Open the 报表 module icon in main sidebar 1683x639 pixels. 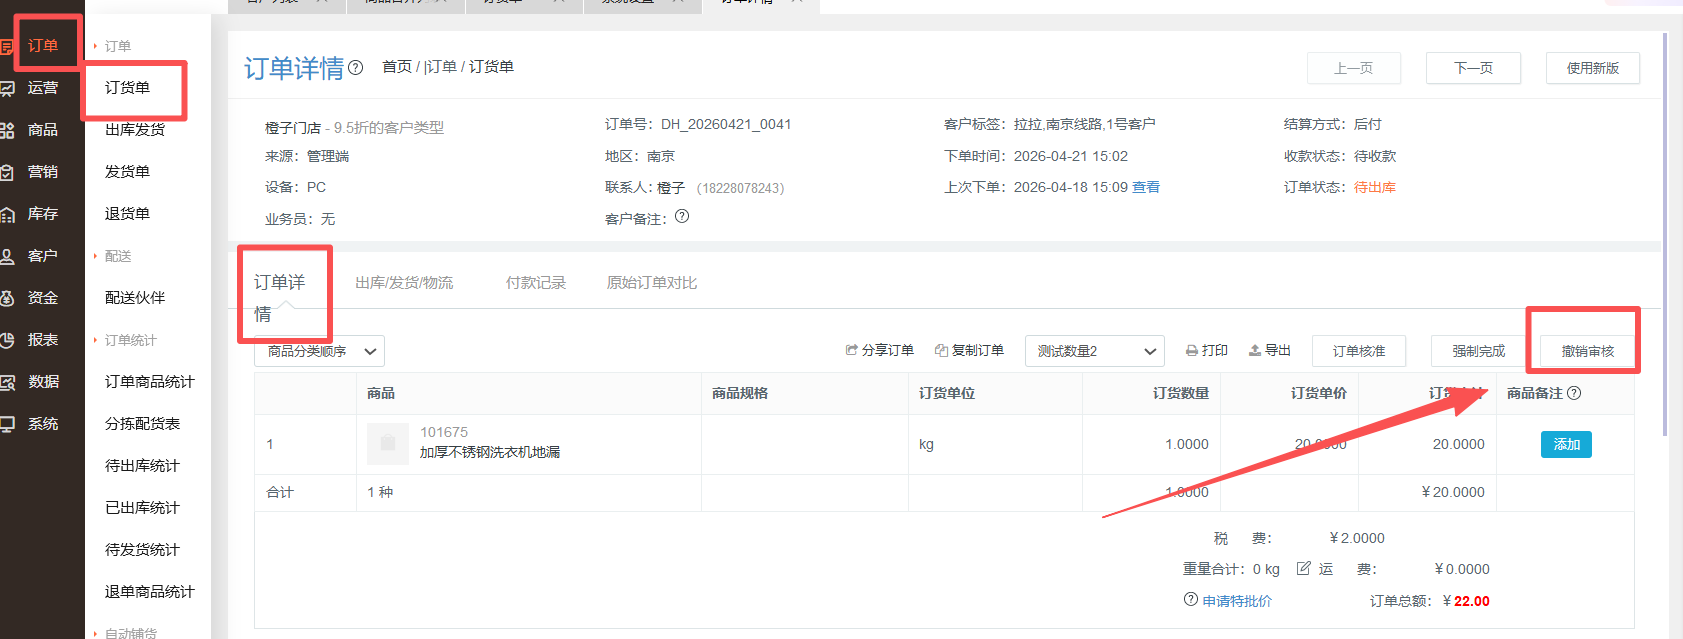point(7,340)
